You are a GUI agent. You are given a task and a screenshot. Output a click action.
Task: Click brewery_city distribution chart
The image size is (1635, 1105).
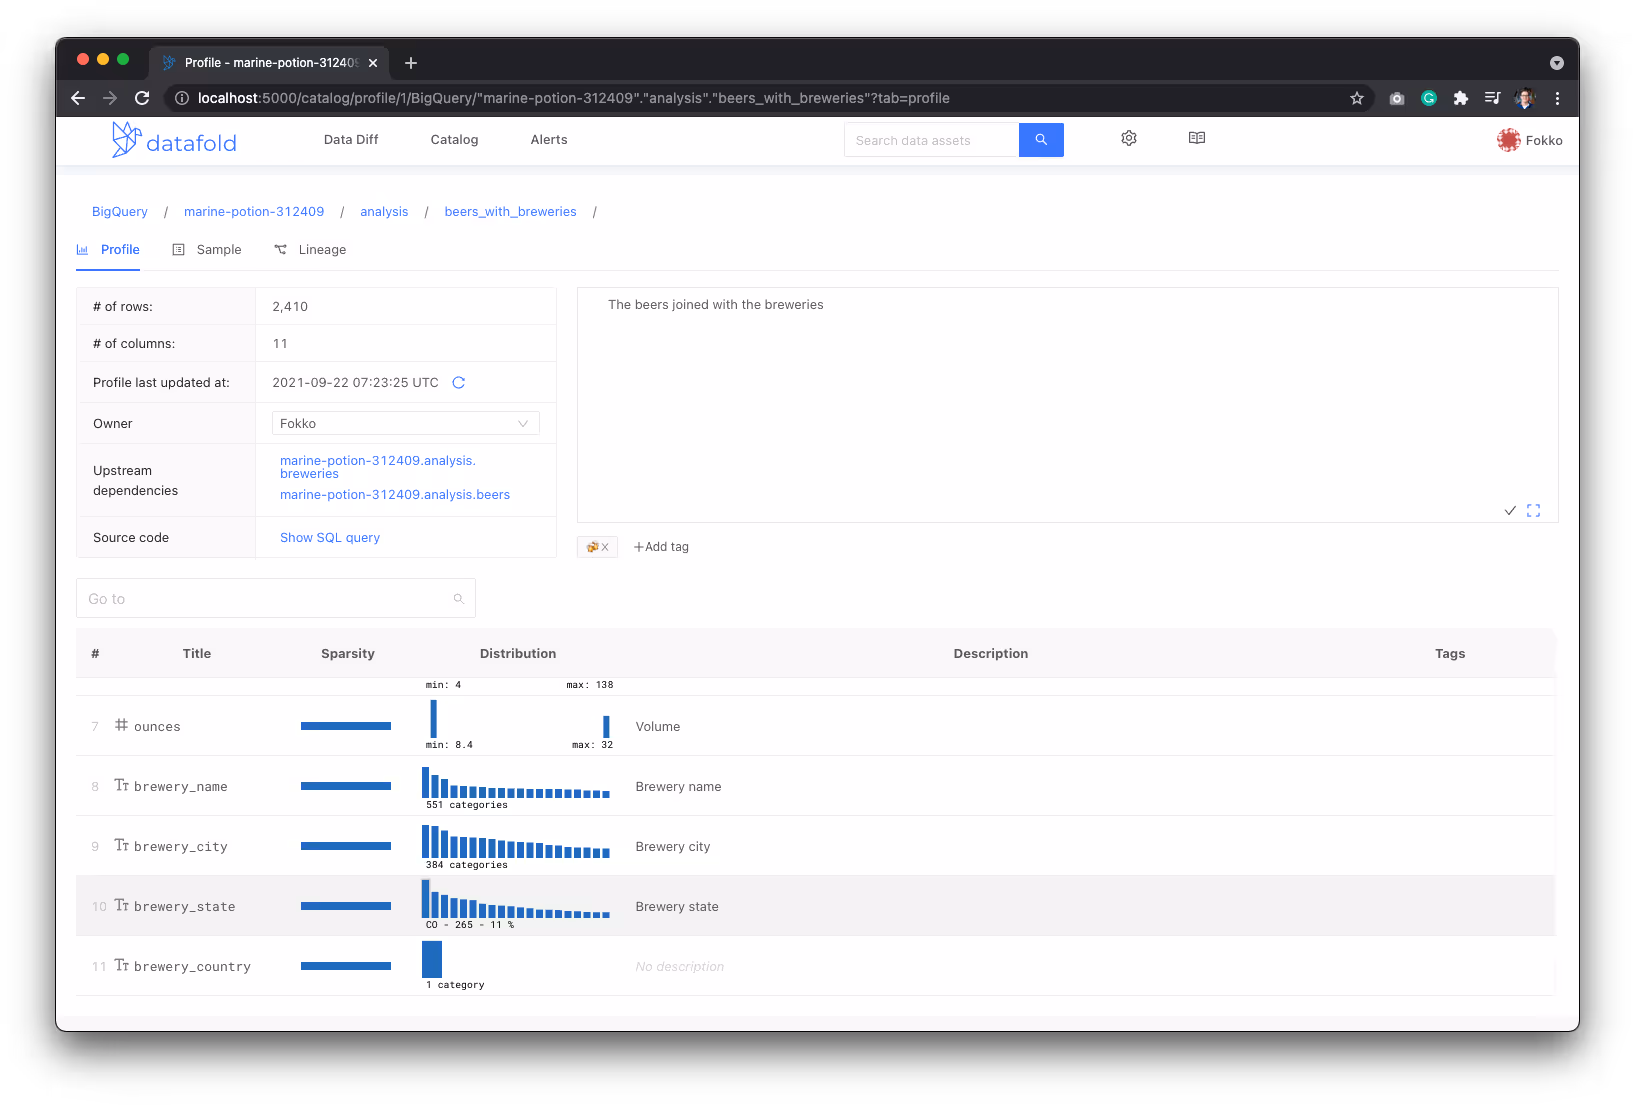516,842
